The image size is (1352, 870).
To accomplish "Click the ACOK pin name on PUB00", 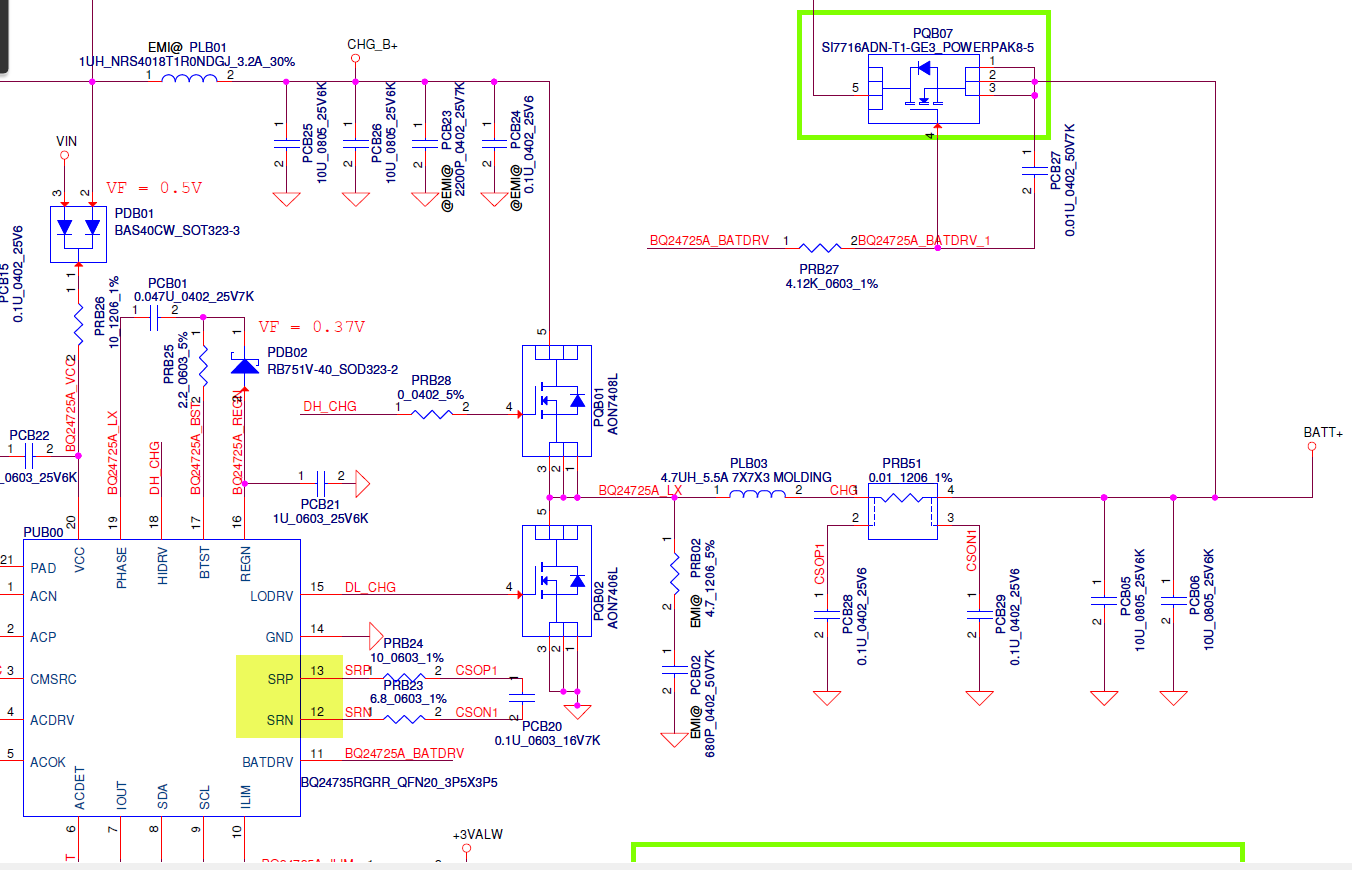I will click(x=48, y=762).
